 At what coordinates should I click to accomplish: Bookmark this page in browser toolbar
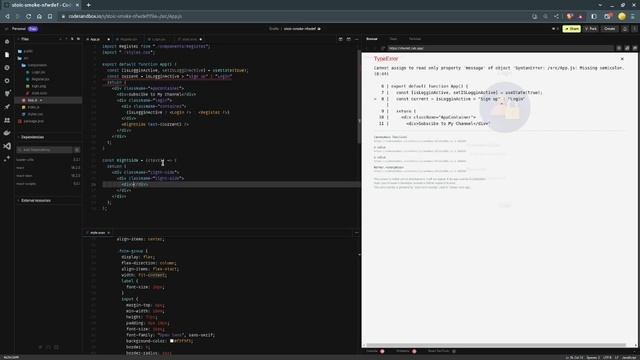50,16
